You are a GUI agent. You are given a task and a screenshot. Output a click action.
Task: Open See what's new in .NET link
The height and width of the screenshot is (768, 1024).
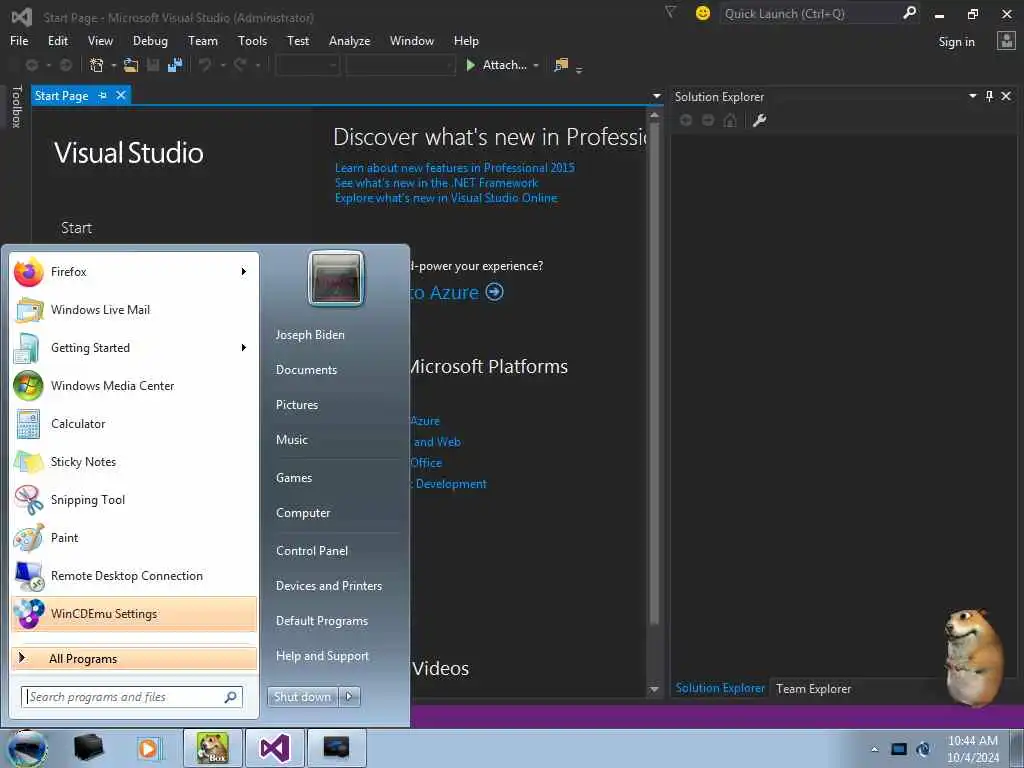436,183
